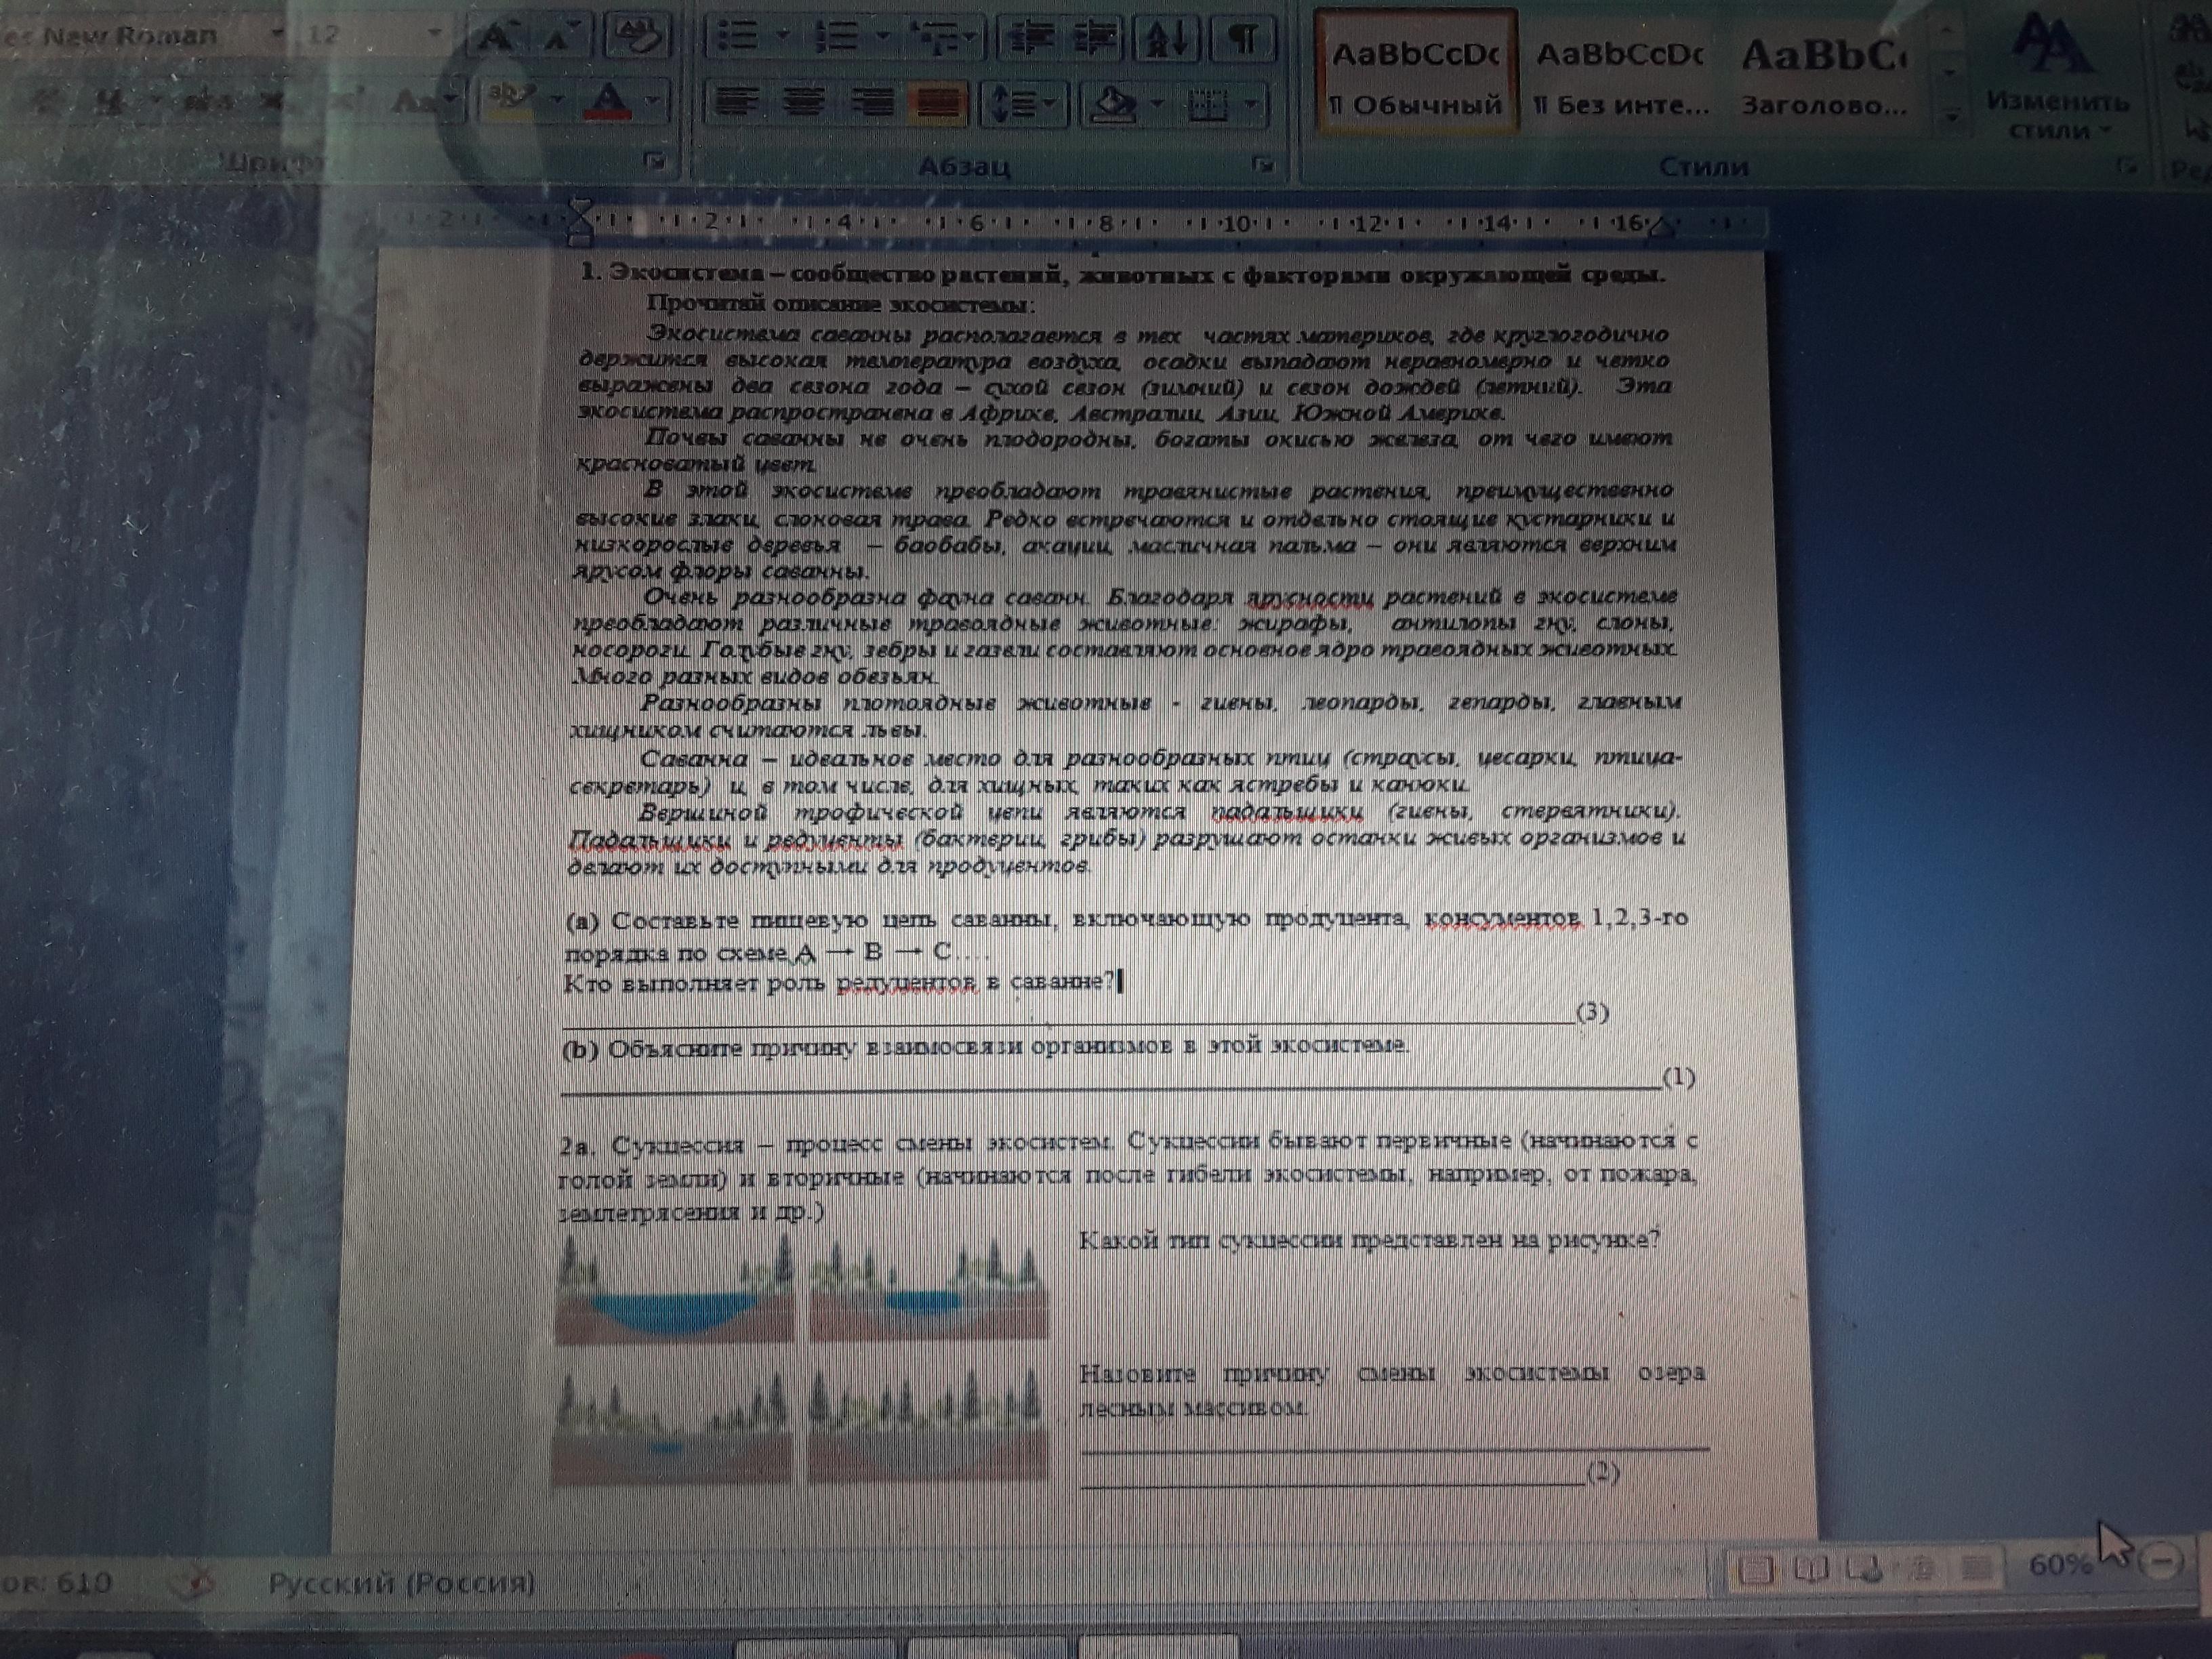Switch to Full Screen Reading view
2212x1659 pixels.
click(1811, 1568)
